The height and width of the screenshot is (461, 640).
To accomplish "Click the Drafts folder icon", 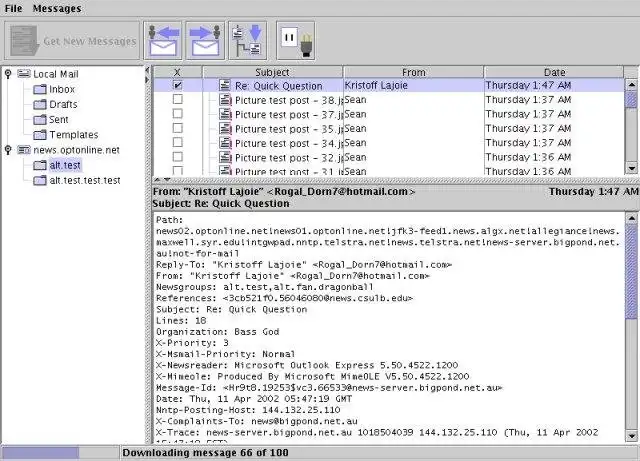I will pyautogui.click(x=40, y=104).
